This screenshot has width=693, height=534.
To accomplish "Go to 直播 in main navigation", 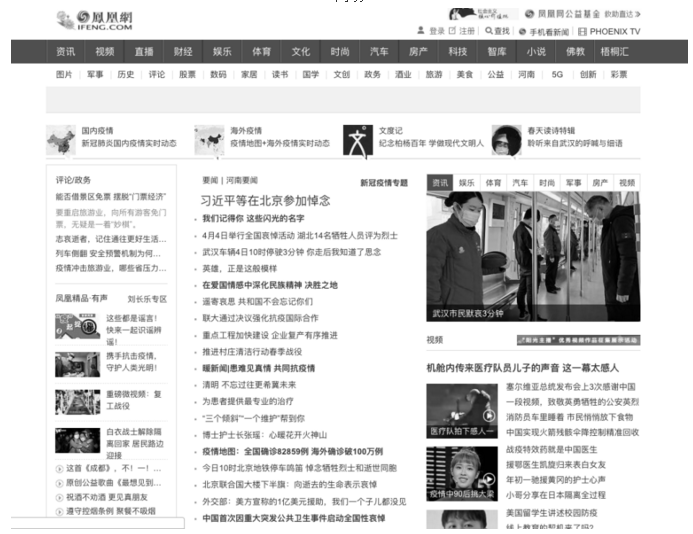I will tap(144, 52).
